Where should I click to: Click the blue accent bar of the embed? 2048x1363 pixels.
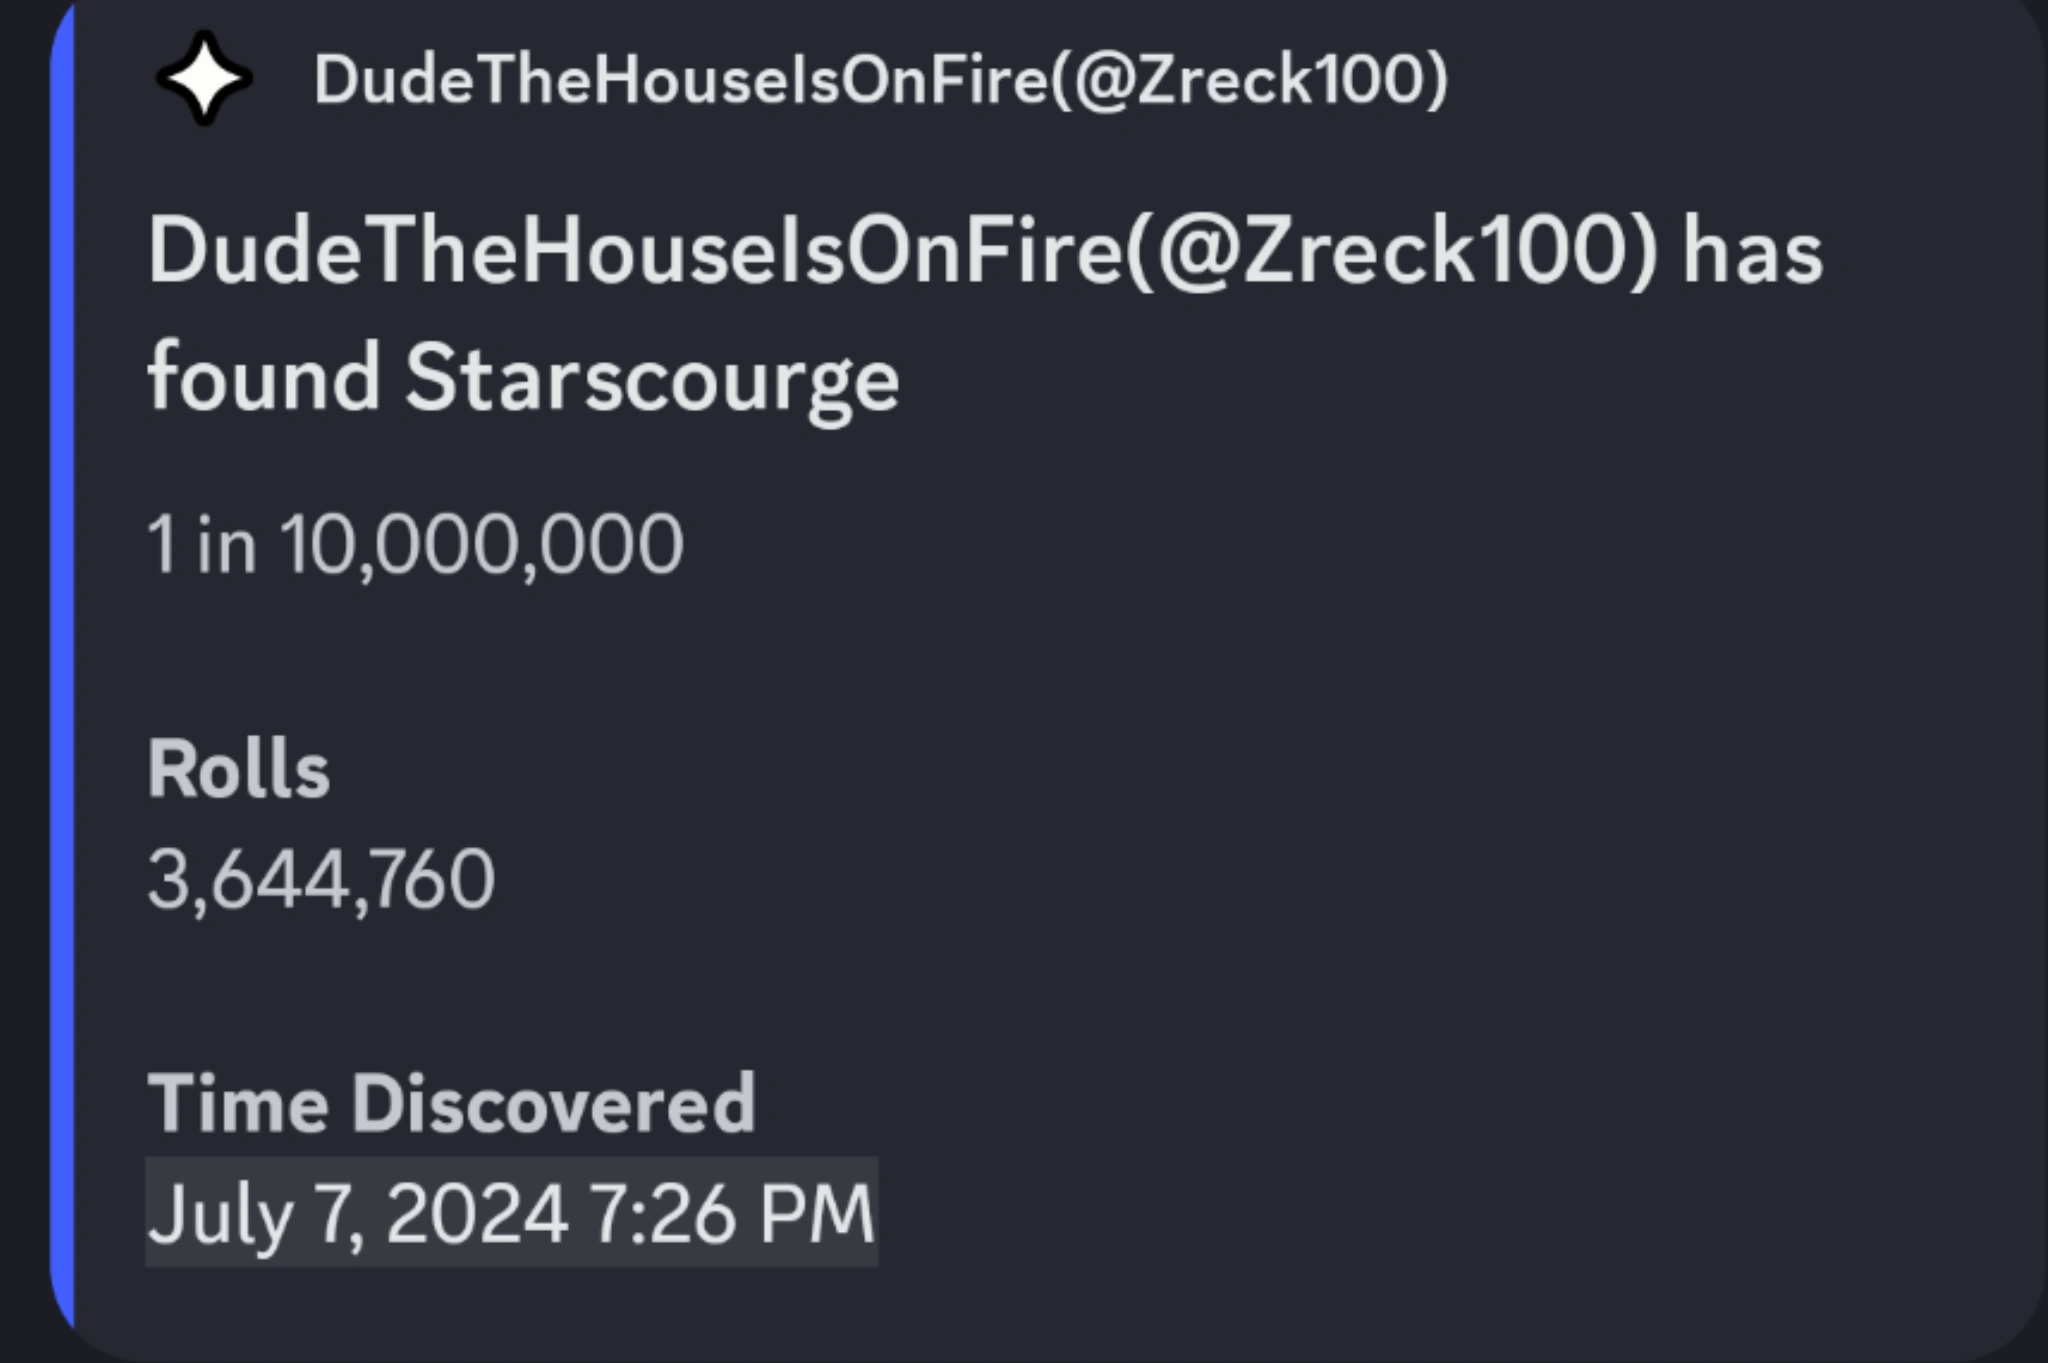(x=63, y=680)
